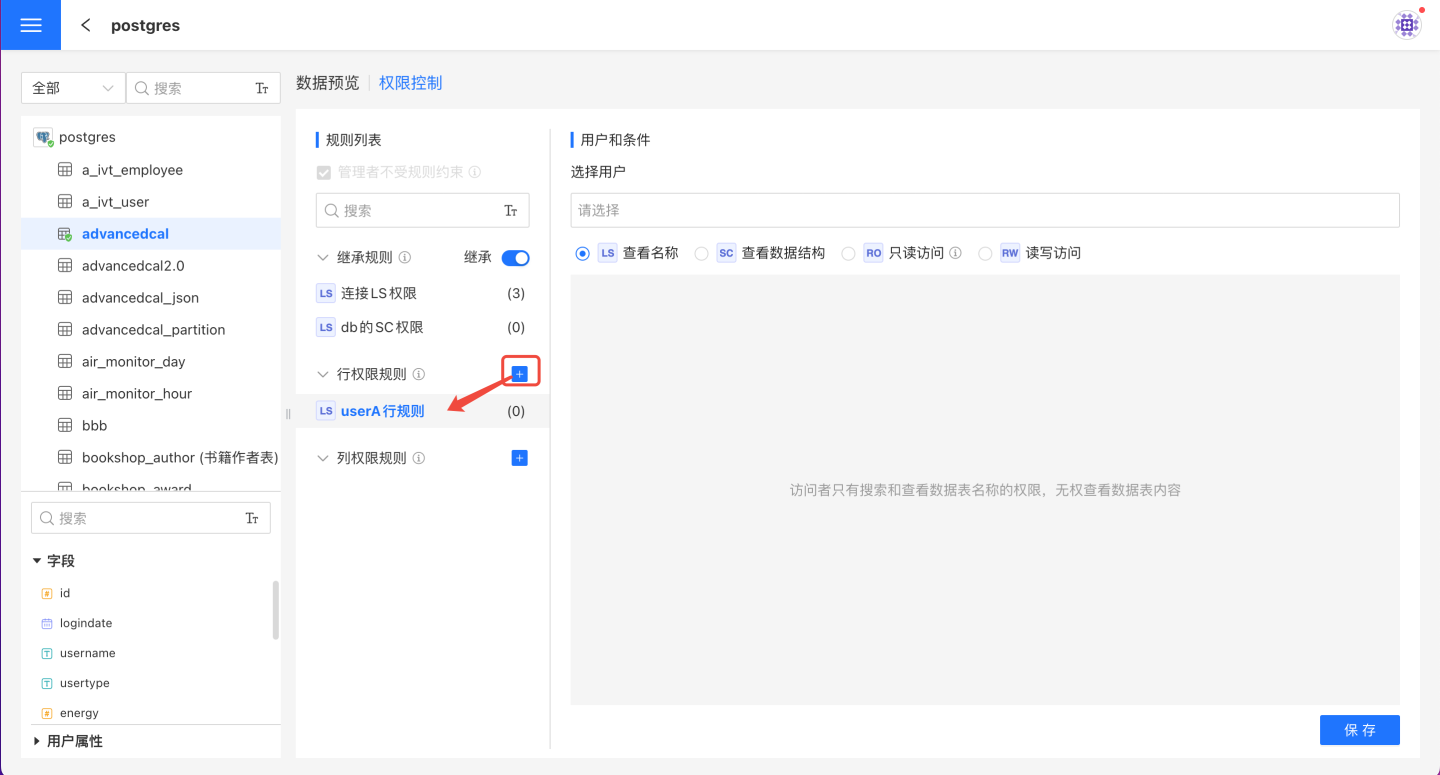Image resolution: width=1440 pixels, height=775 pixels.
Task: Open the 全部 filter dropdown
Action: click(x=73, y=88)
